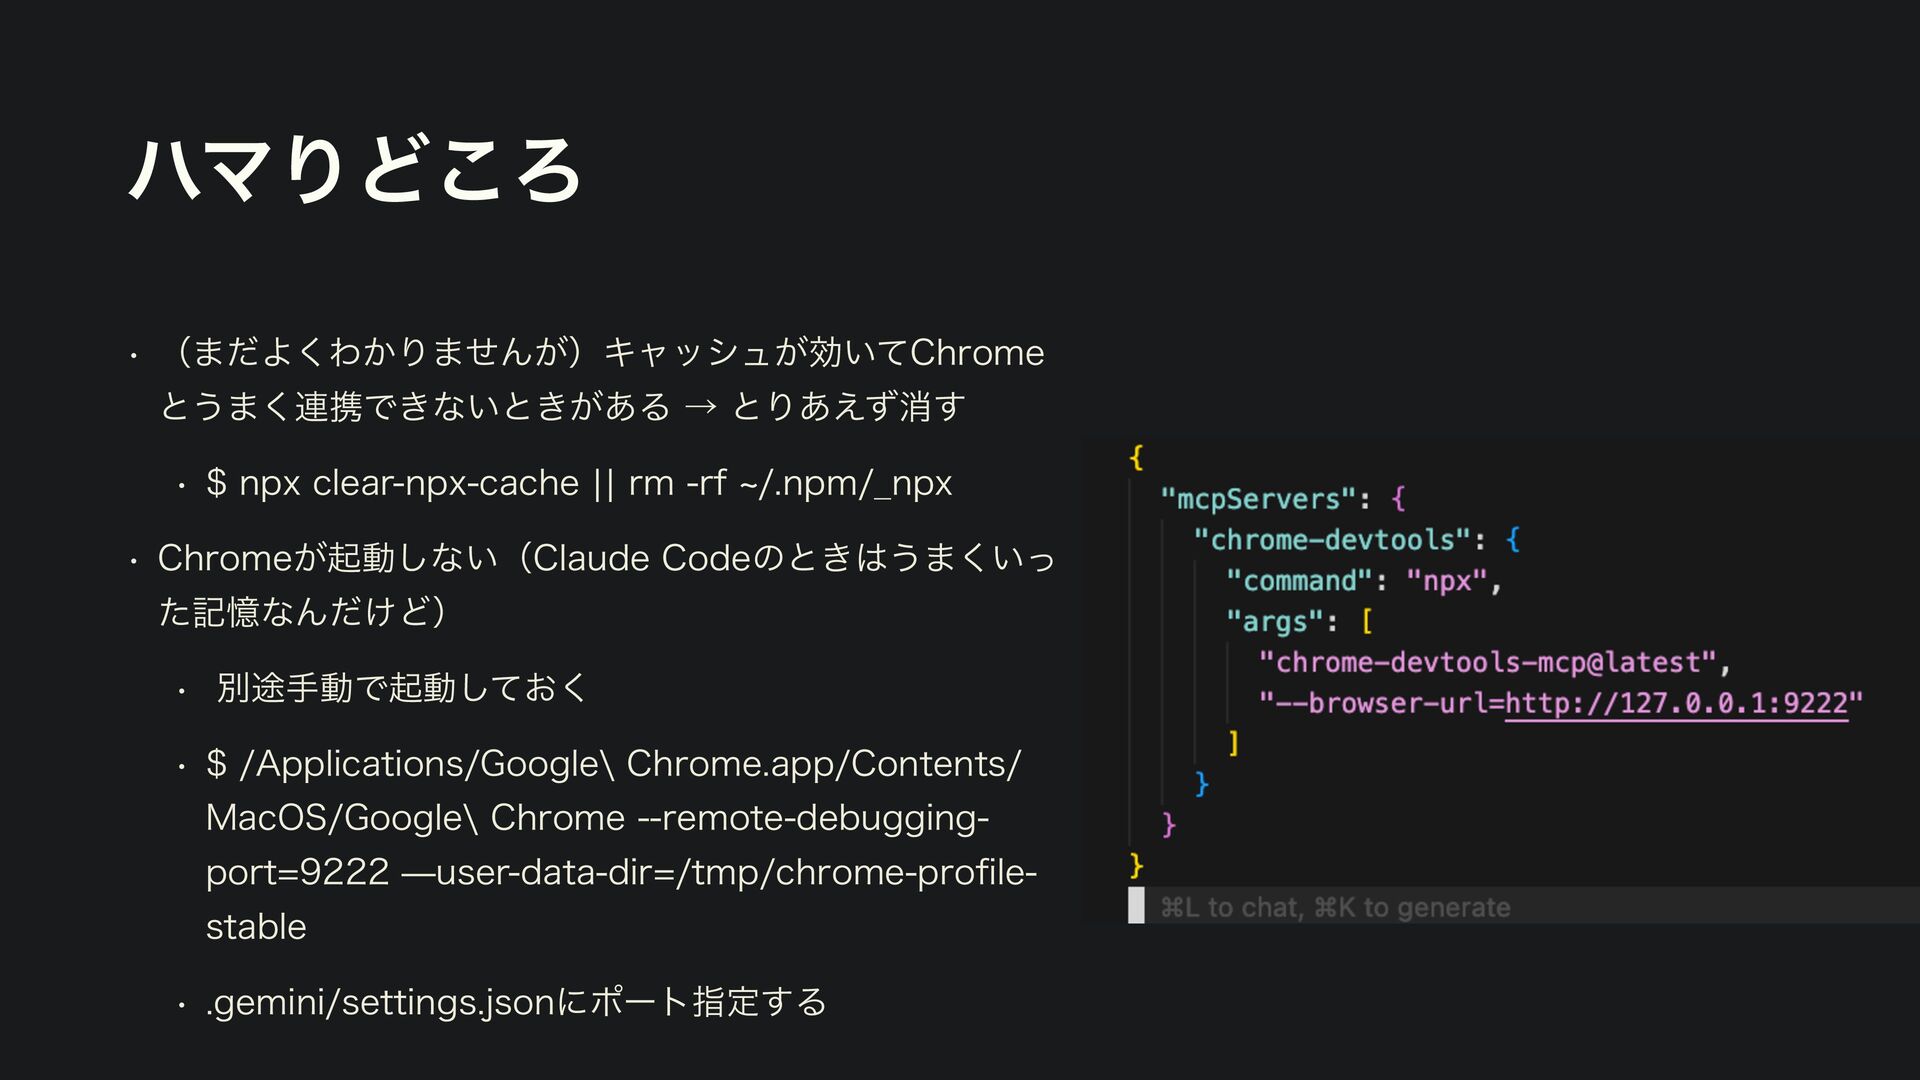Click the '⌘L to chat, ⌘K to generate' input line
The image size is (1920, 1080).
[x=1335, y=907]
